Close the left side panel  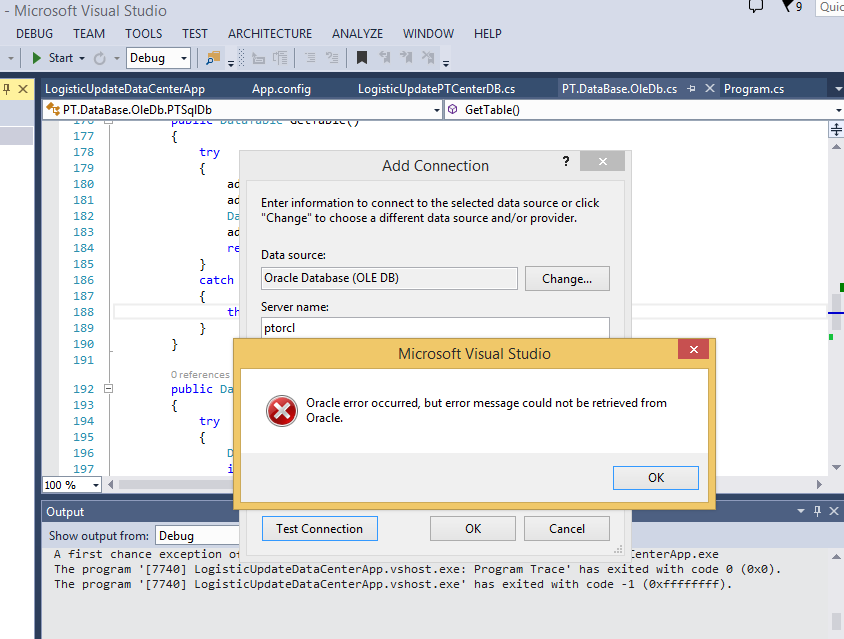[x=23, y=89]
